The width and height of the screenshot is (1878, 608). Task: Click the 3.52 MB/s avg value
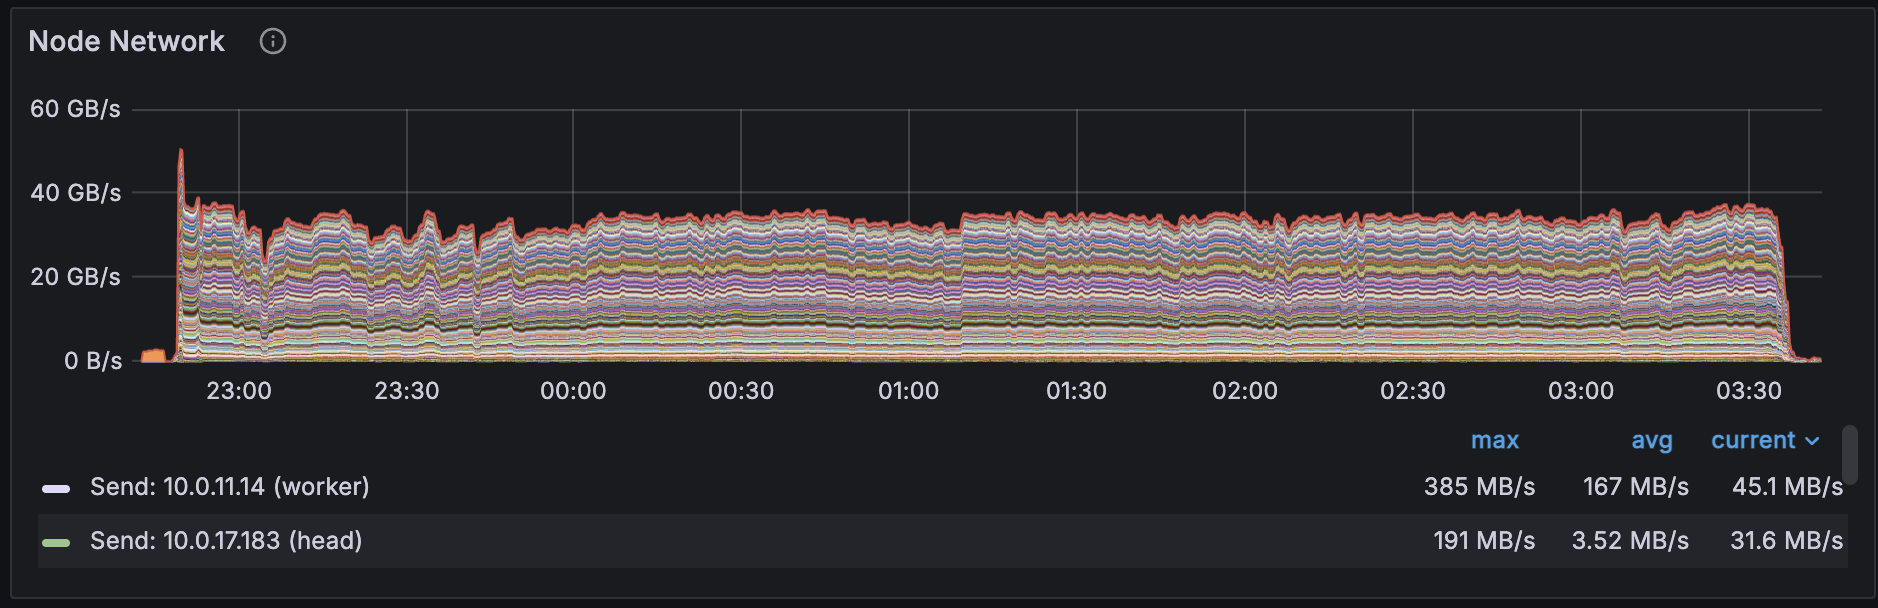click(x=1630, y=541)
